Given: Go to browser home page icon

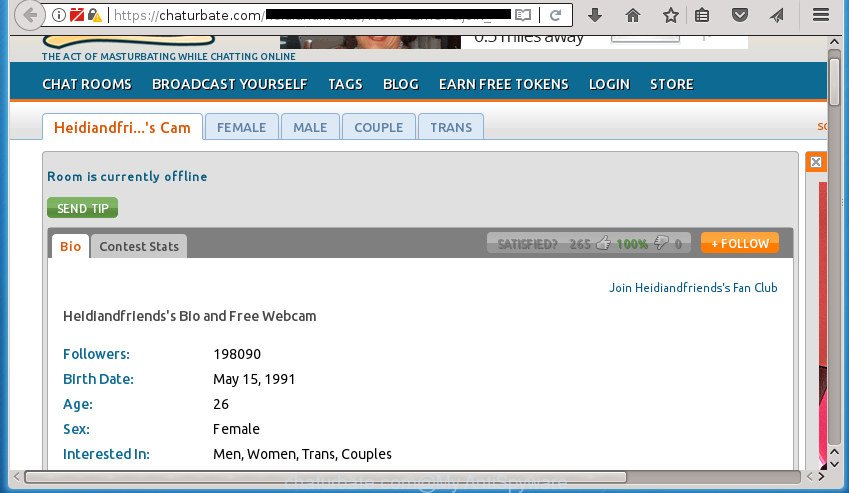Looking at the screenshot, I should tap(632, 15).
